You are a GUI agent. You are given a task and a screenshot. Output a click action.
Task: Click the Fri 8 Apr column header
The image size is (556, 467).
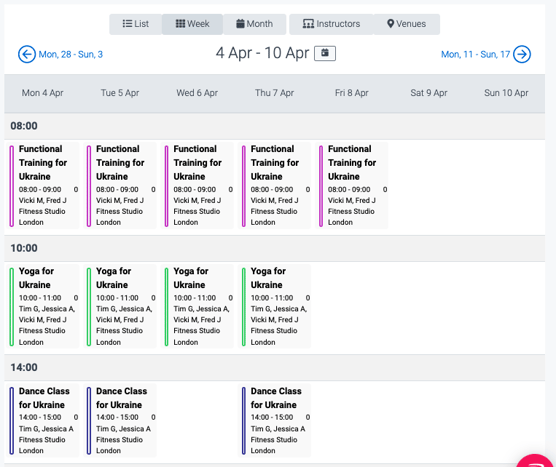click(x=352, y=93)
